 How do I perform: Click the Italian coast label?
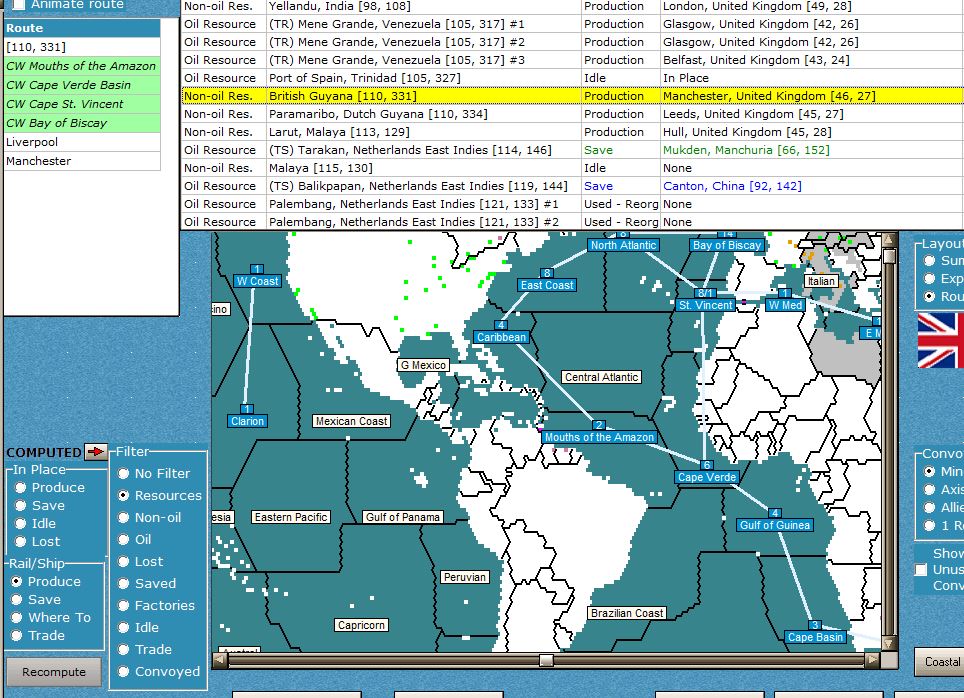(821, 281)
